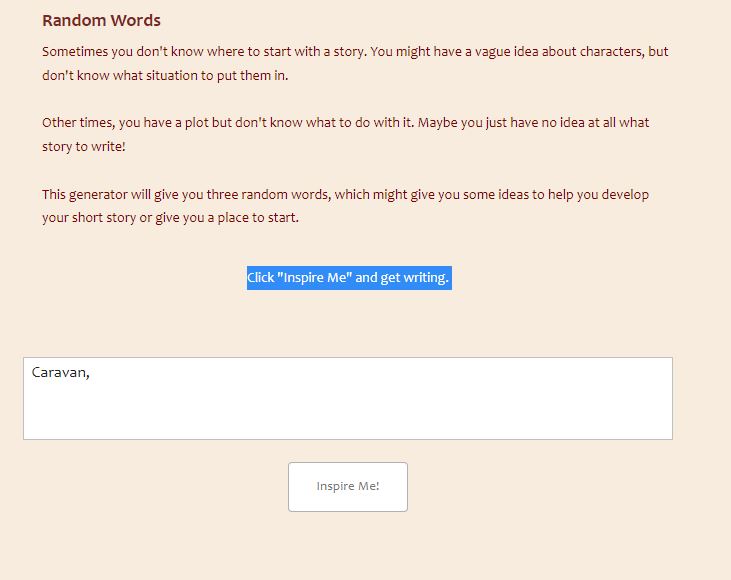Click the line starting "your short story or give you"
Image resolution: width=731 pixels, height=580 pixels.
[x=170, y=218]
